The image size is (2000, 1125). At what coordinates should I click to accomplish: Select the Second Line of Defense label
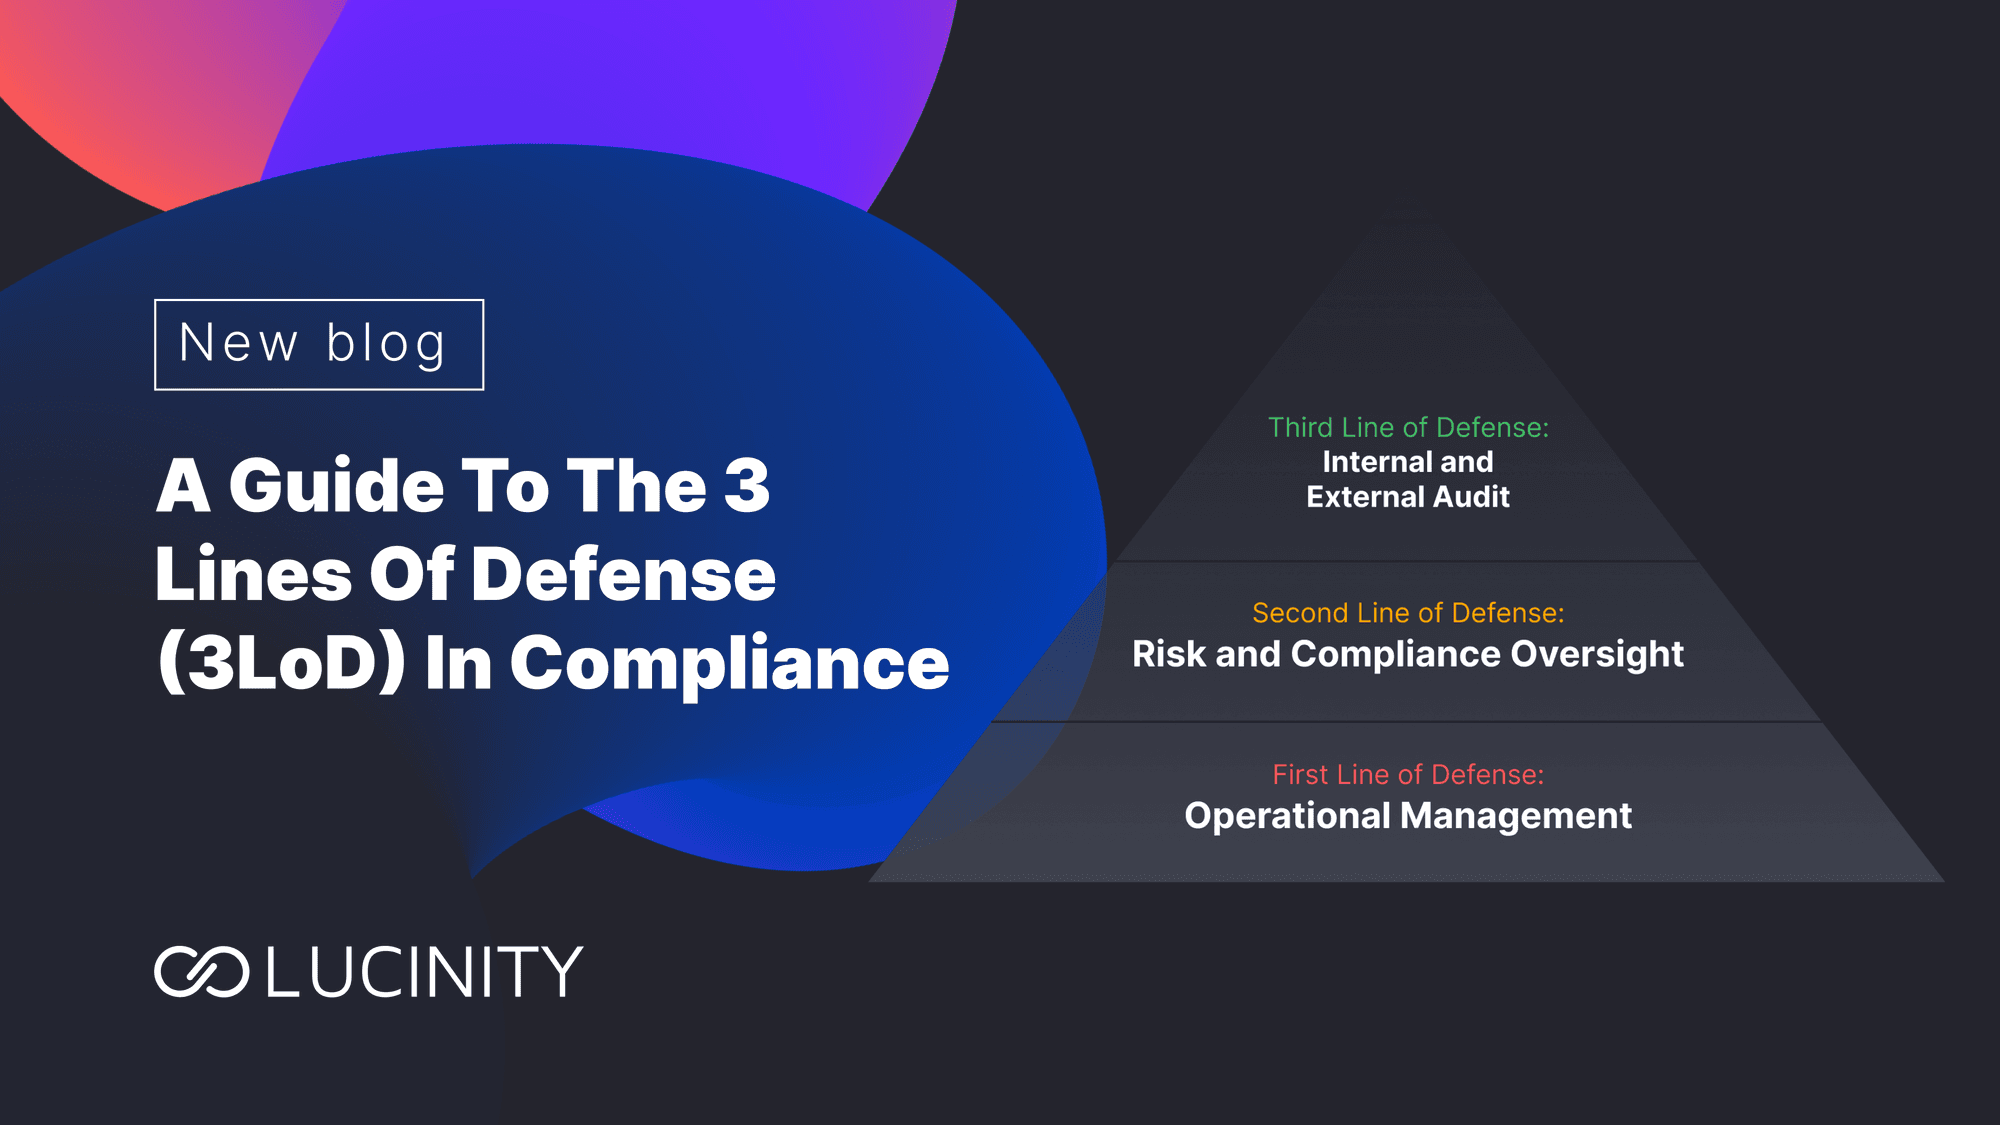tap(1408, 612)
